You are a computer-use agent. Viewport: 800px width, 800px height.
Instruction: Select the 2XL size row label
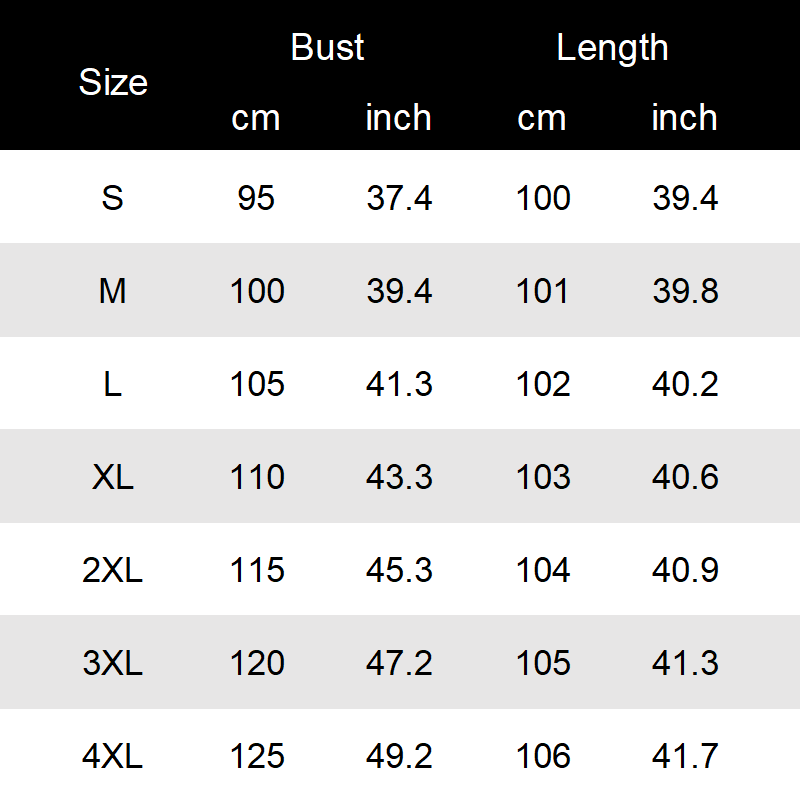click(113, 570)
